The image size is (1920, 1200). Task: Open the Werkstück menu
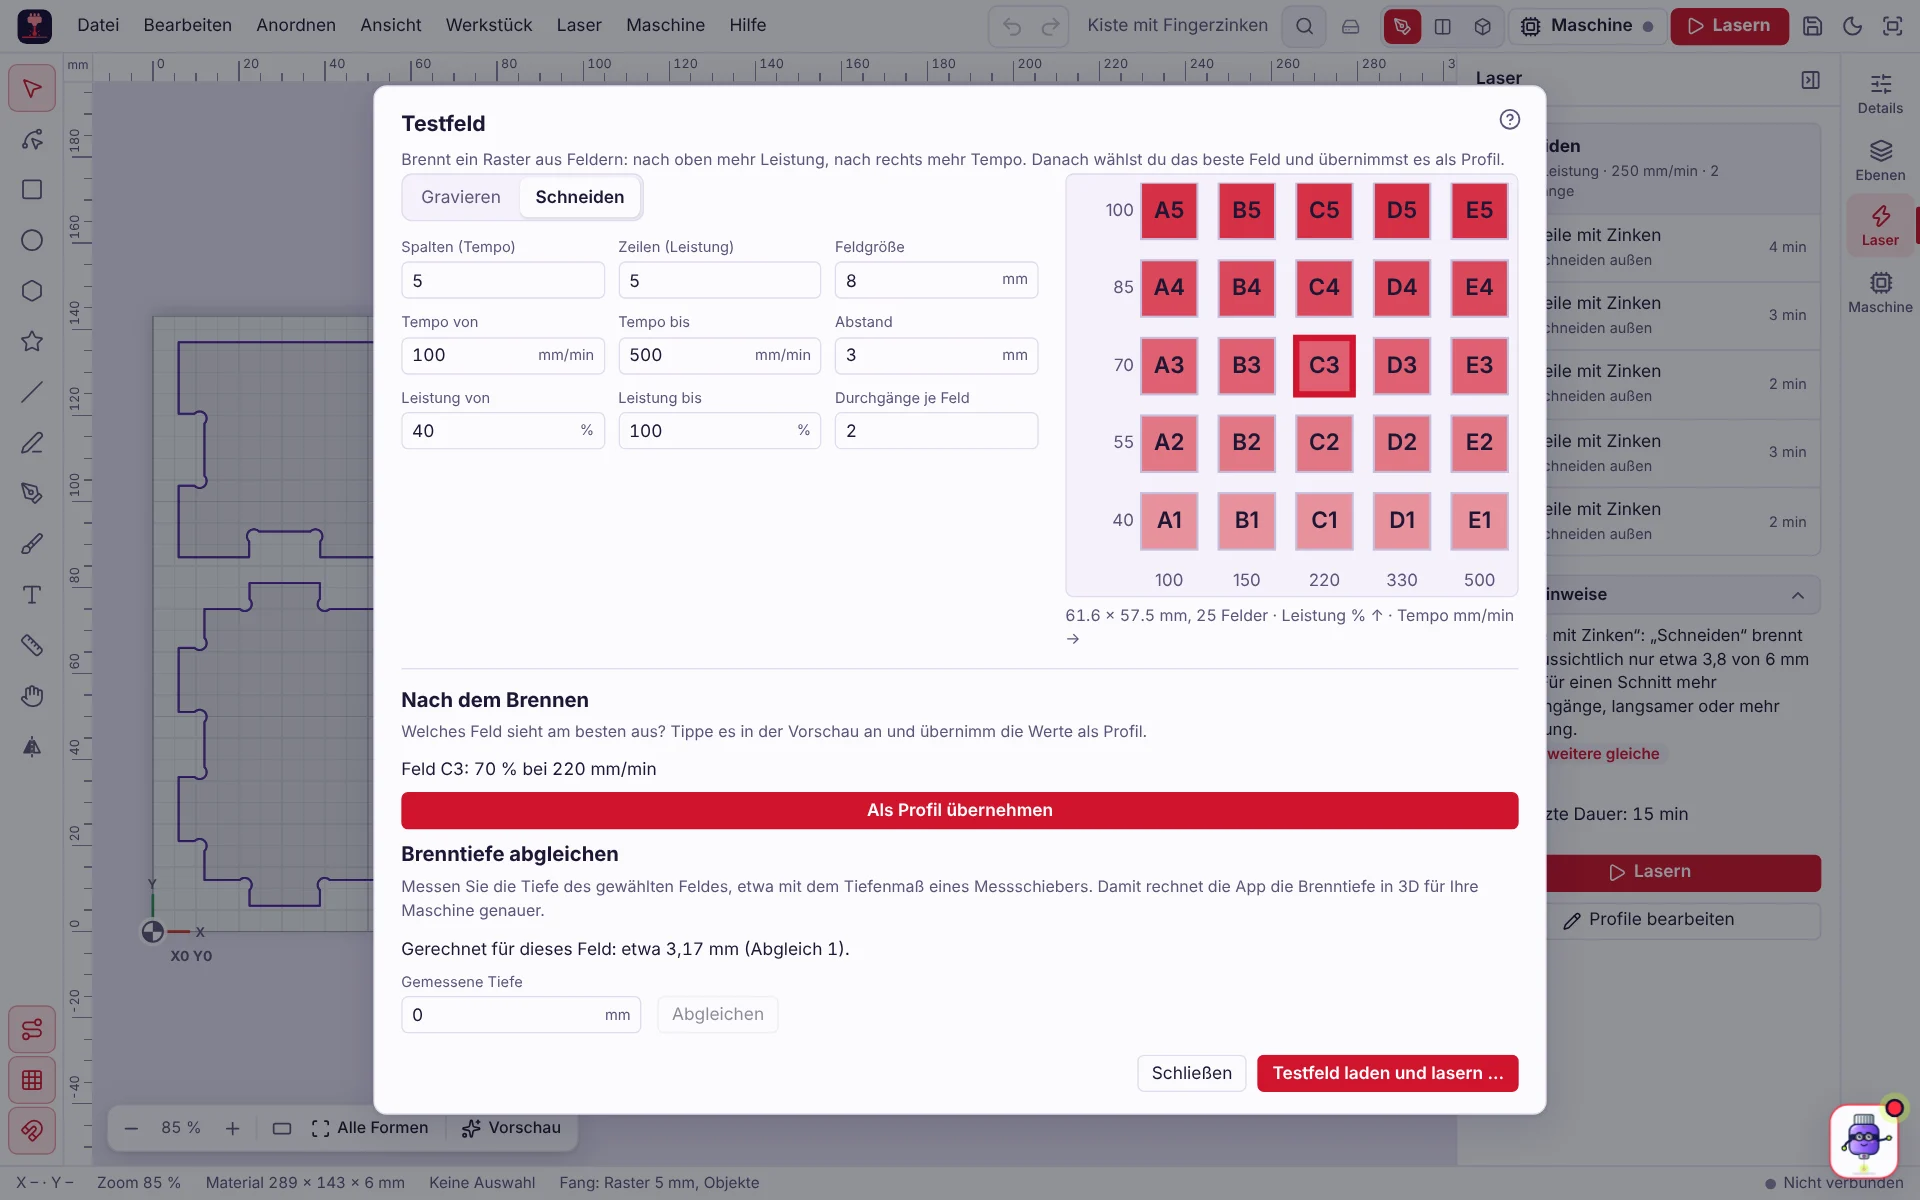click(489, 25)
